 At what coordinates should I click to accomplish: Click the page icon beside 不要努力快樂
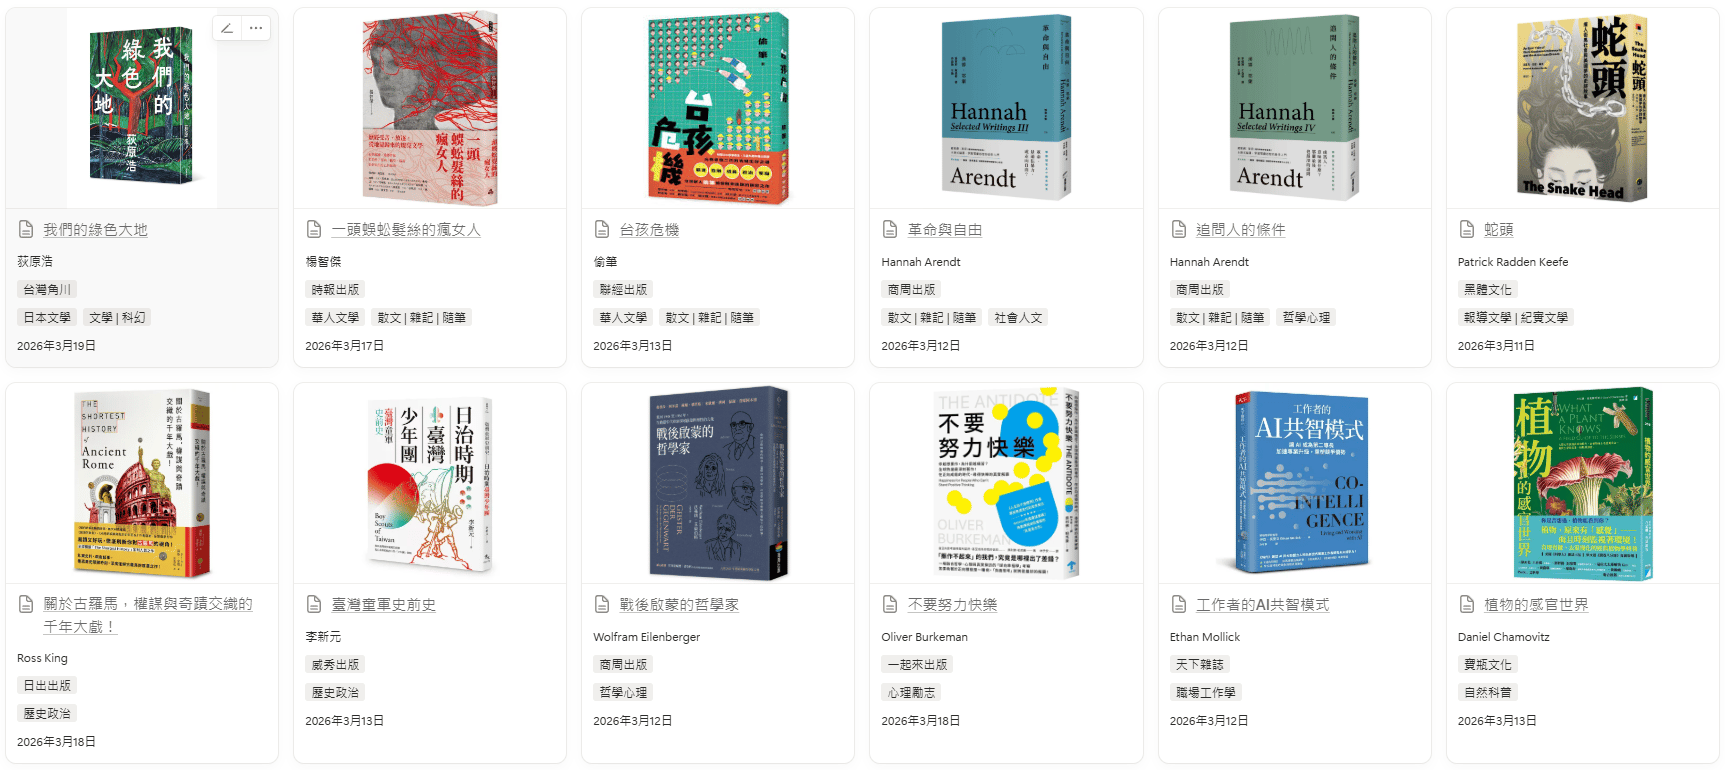(890, 604)
